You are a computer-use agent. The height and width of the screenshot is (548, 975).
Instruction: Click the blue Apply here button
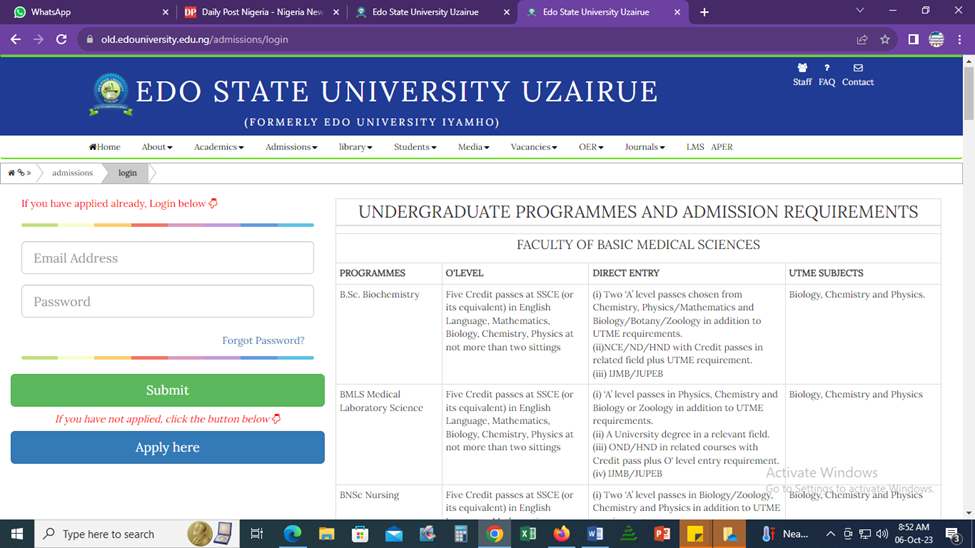[167, 447]
